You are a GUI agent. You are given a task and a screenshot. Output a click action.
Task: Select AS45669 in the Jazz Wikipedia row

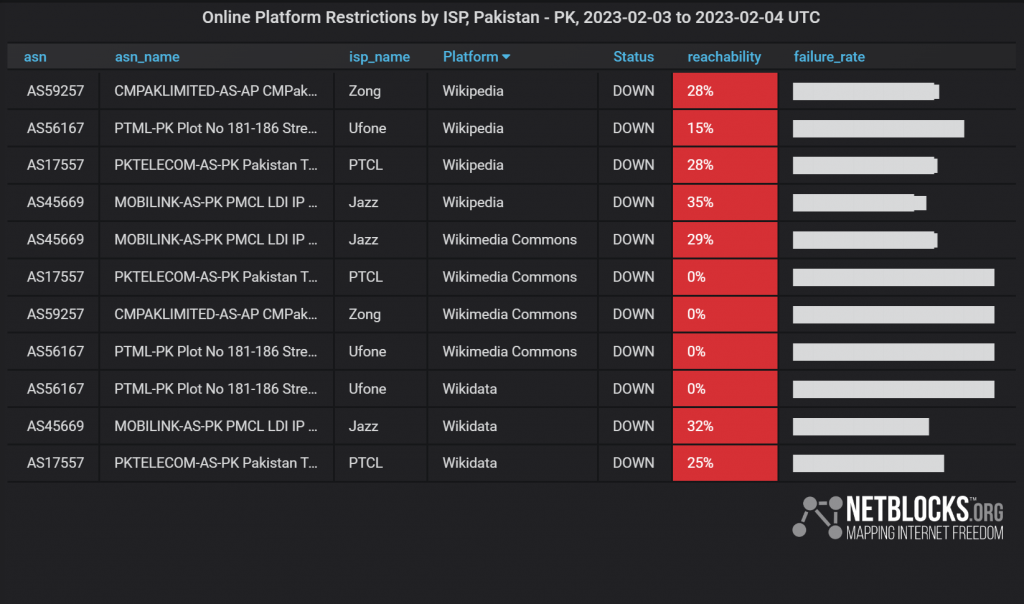tap(56, 202)
